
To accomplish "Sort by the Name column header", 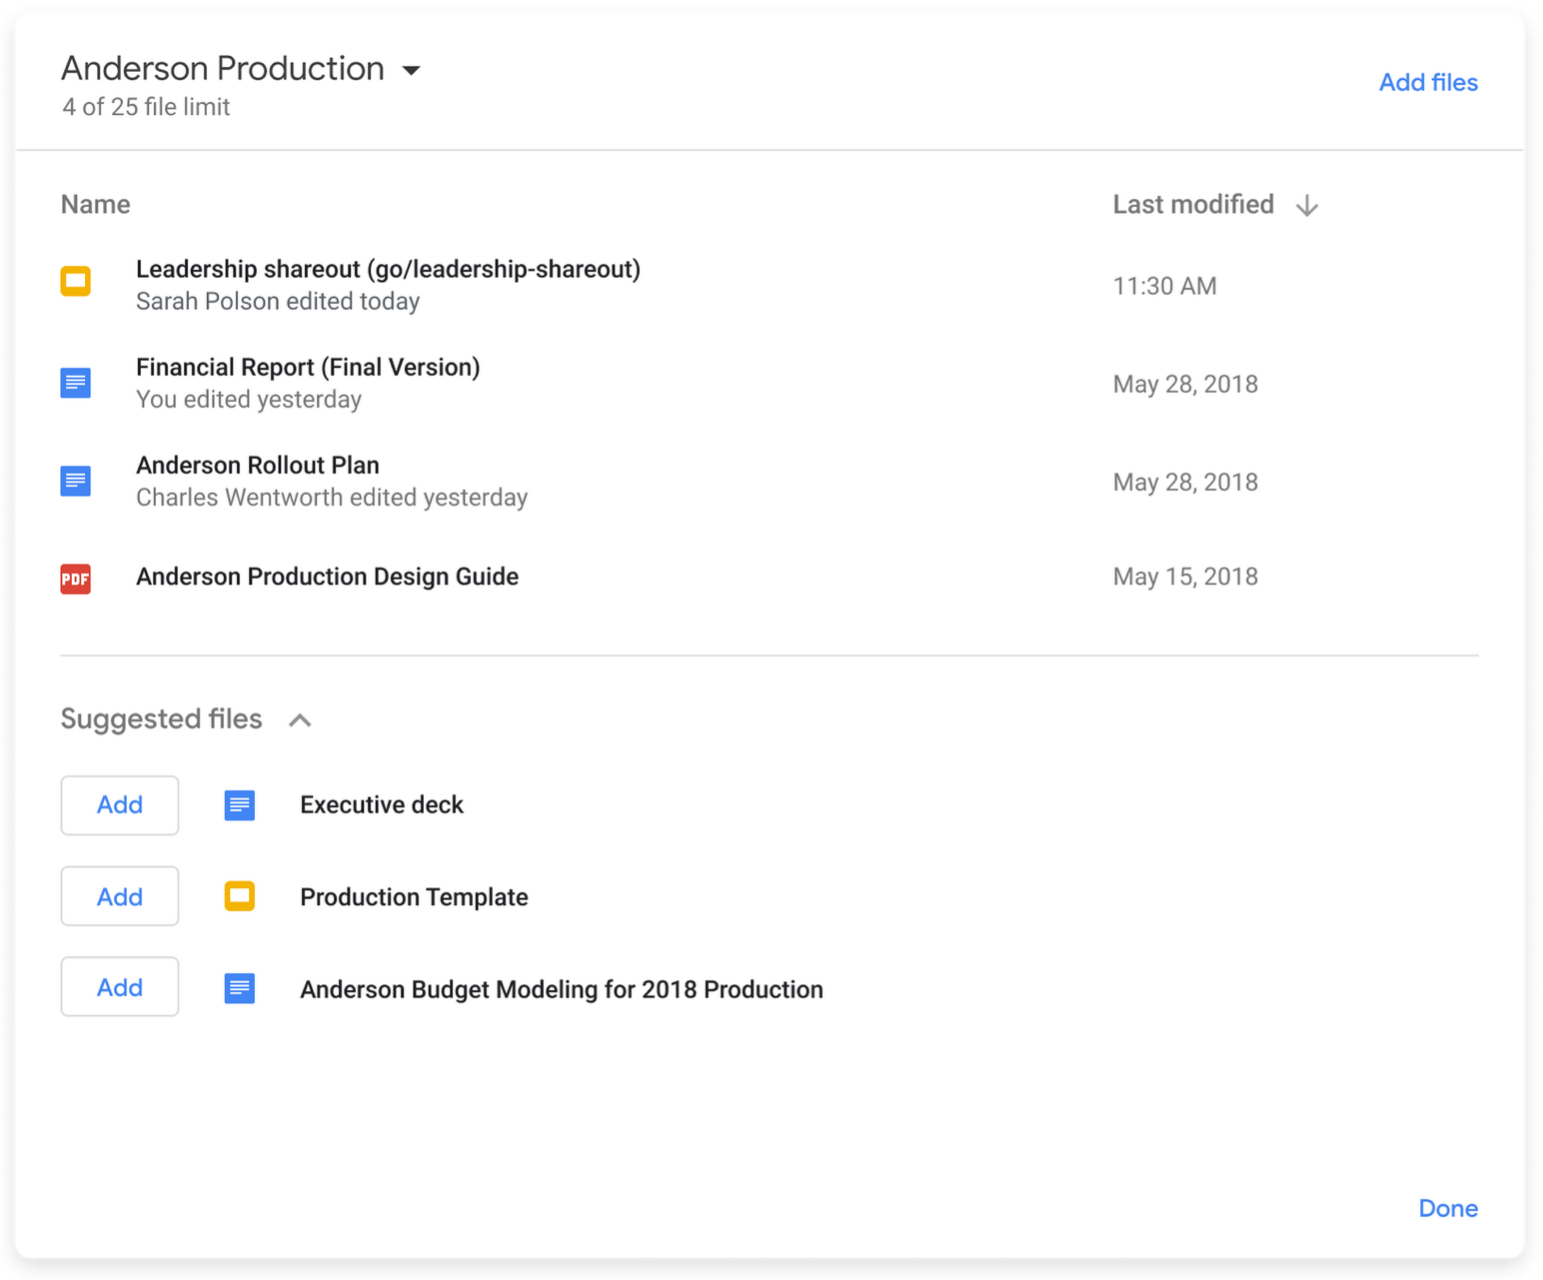I will click(96, 204).
